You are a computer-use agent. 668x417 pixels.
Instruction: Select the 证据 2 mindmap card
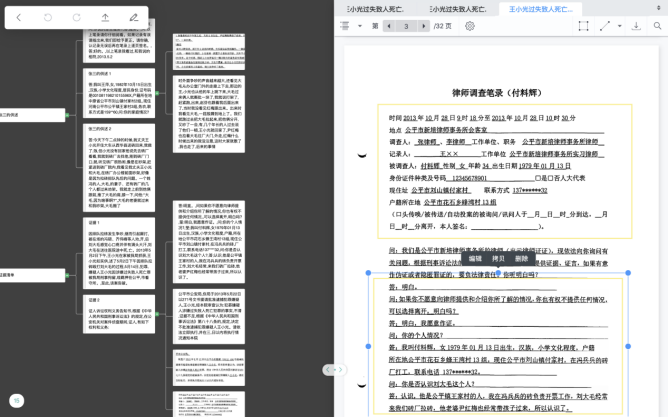(x=119, y=314)
